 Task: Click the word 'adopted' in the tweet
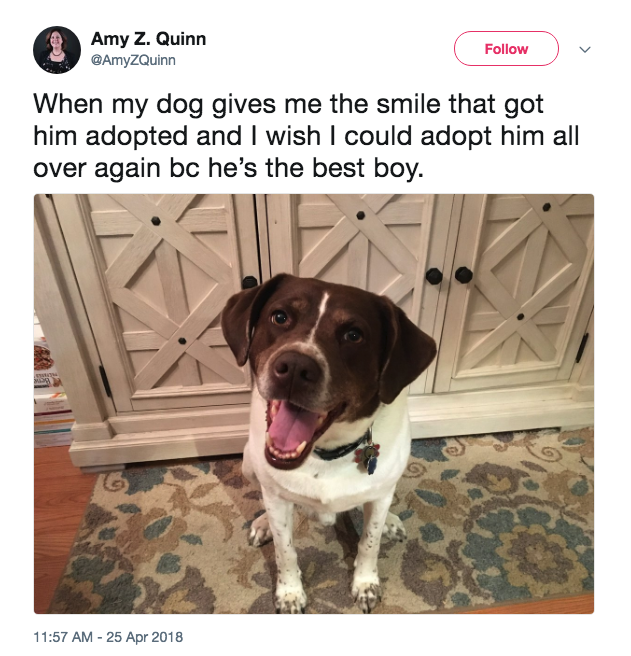(x=136, y=137)
